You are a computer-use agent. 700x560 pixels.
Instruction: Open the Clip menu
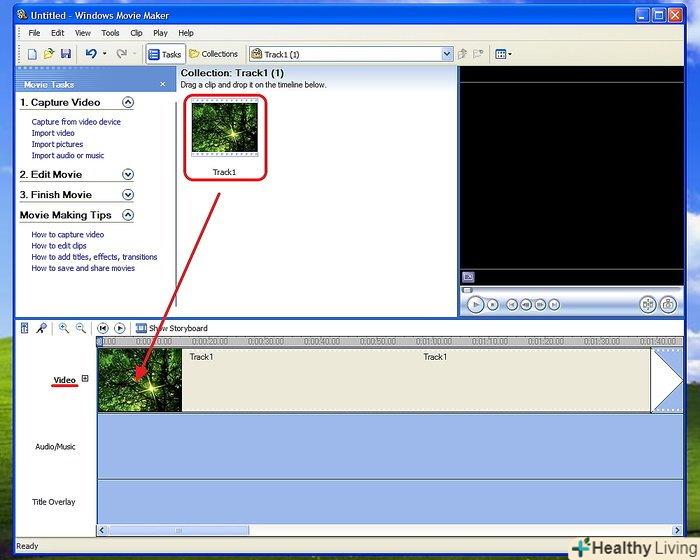tap(136, 33)
